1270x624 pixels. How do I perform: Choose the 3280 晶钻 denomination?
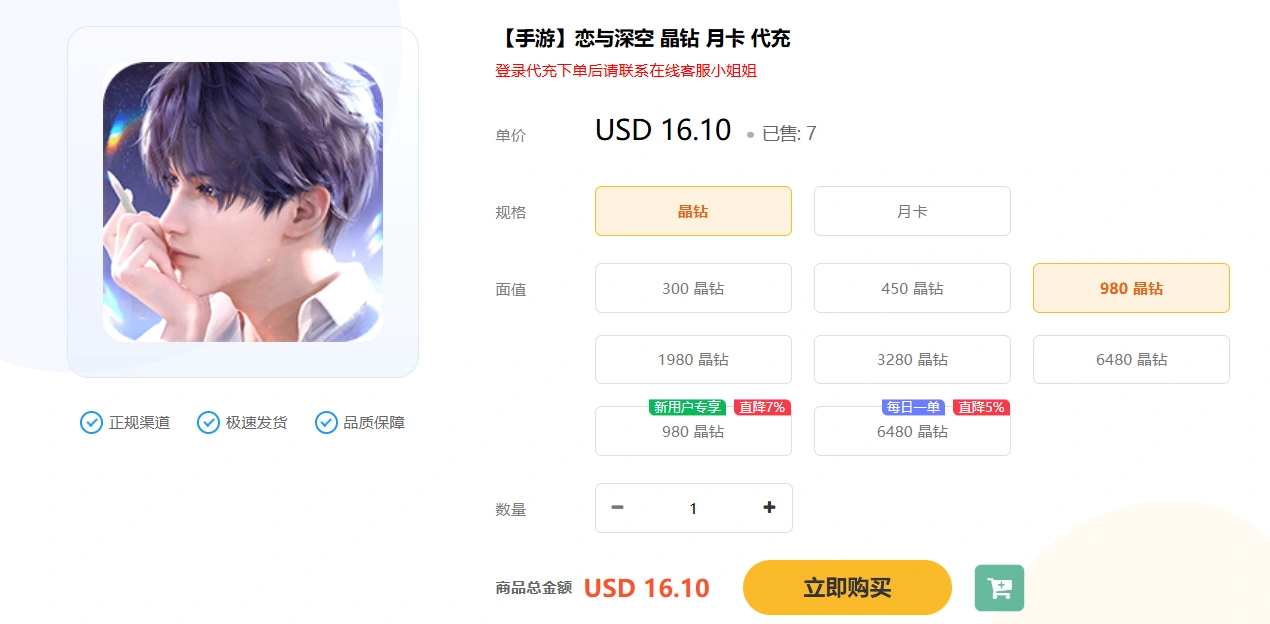[x=912, y=359]
